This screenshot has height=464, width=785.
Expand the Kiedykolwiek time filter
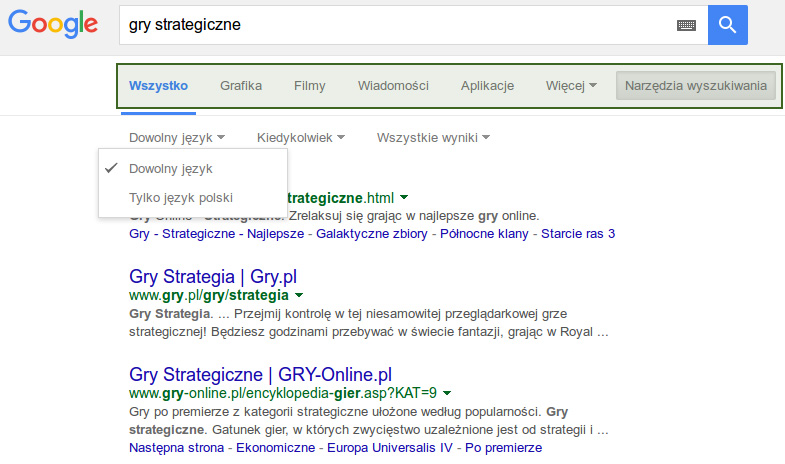(301, 137)
